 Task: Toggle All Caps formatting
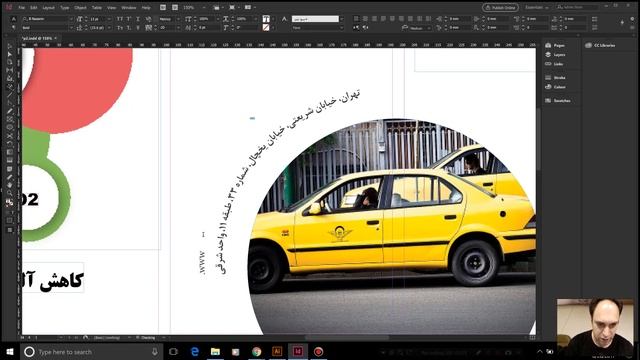pos(120,19)
